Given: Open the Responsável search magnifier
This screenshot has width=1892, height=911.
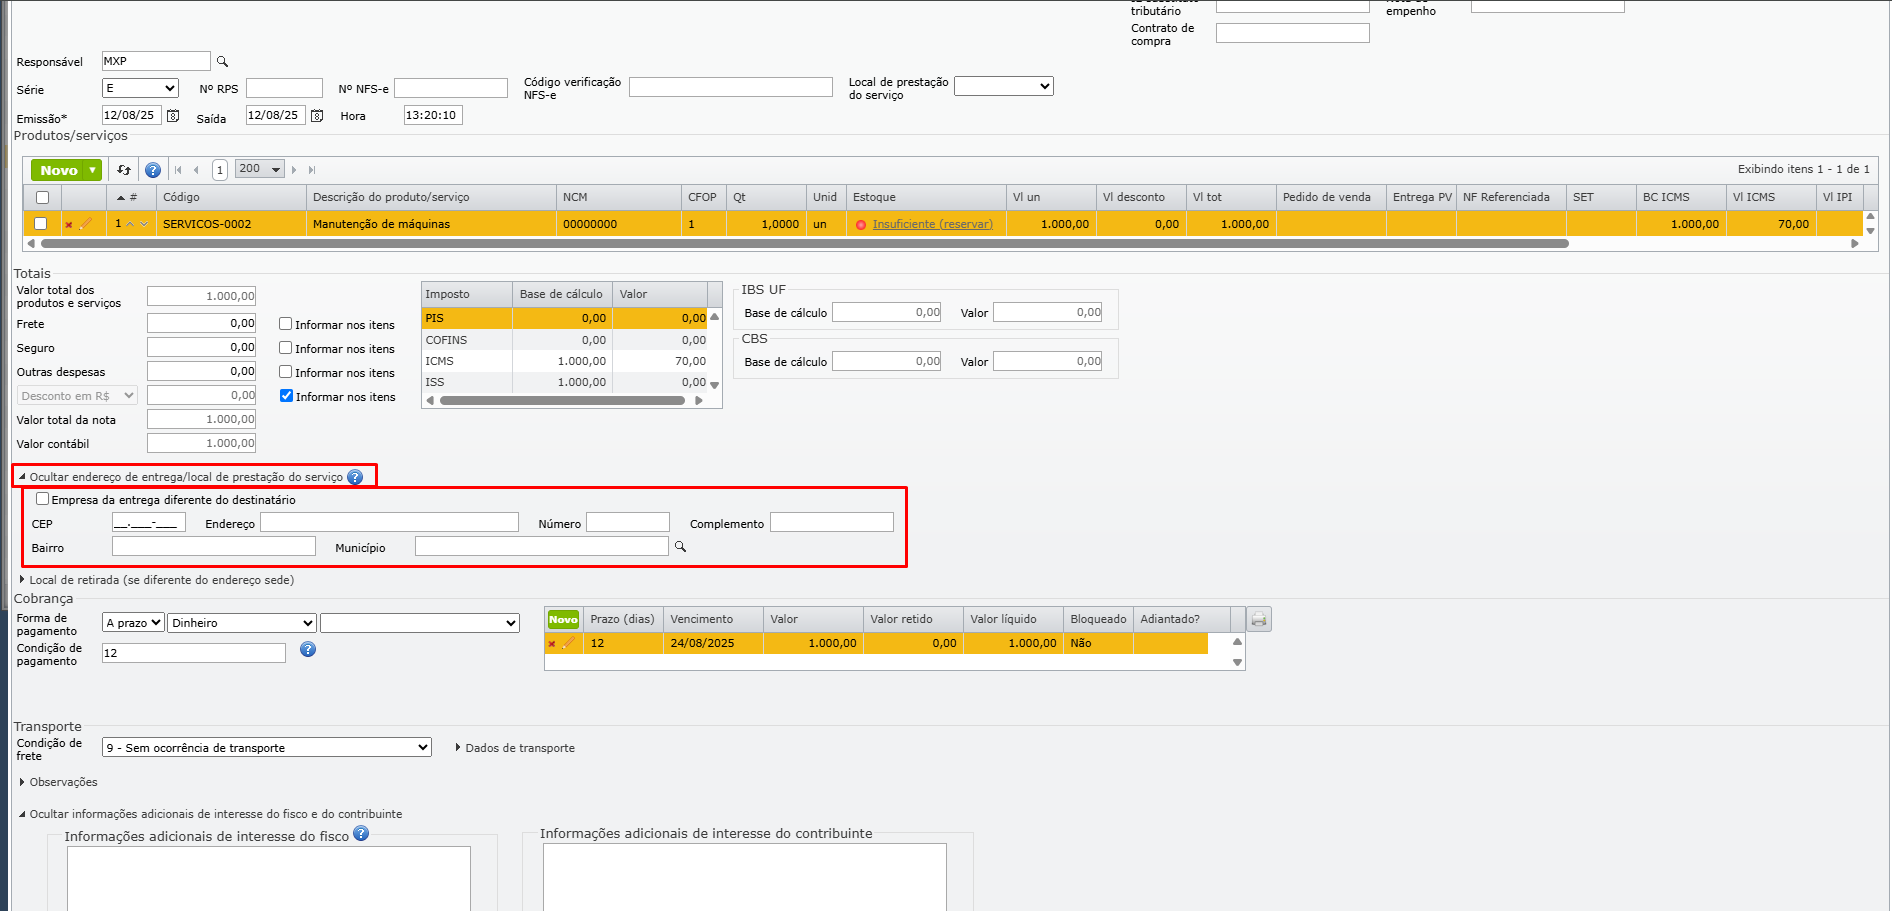Looking at the screenshot, I should [223, 62].
